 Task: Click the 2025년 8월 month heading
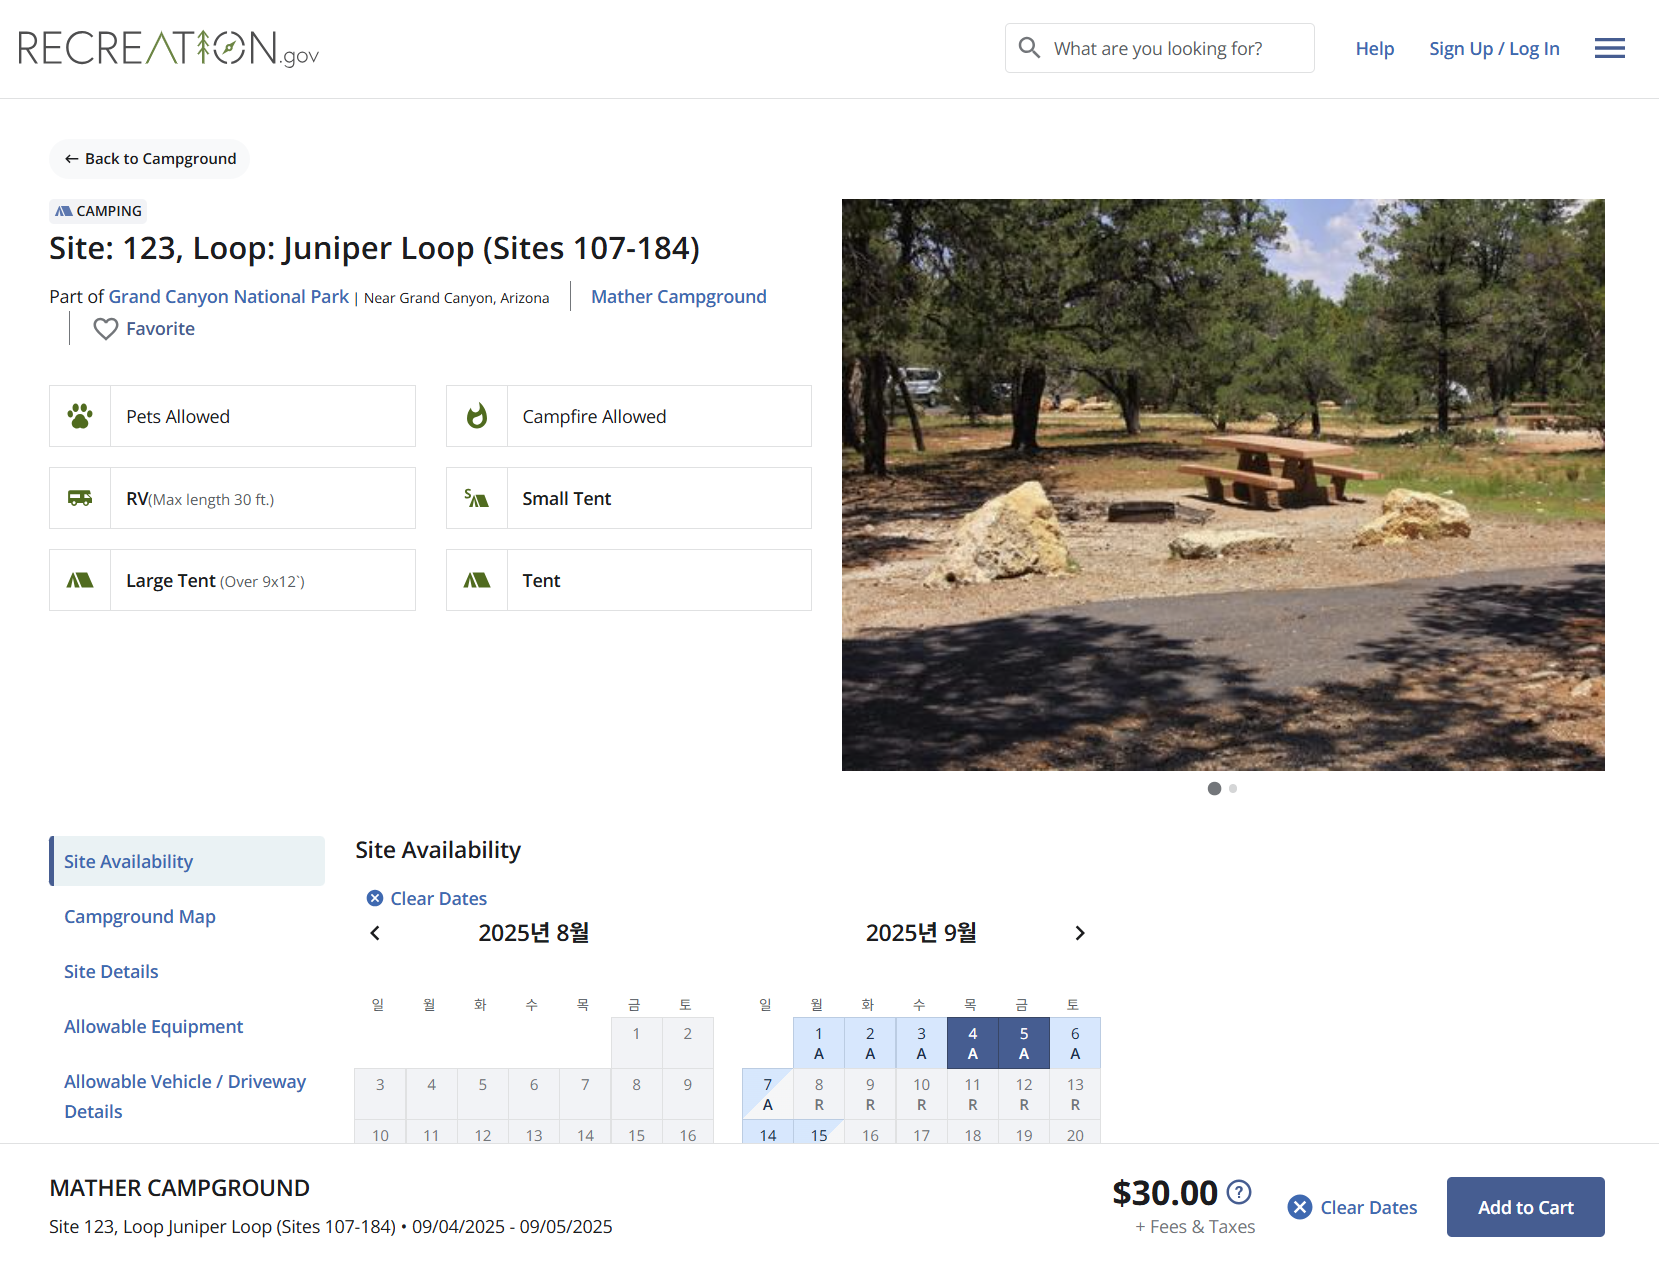(x=533, y=933)
